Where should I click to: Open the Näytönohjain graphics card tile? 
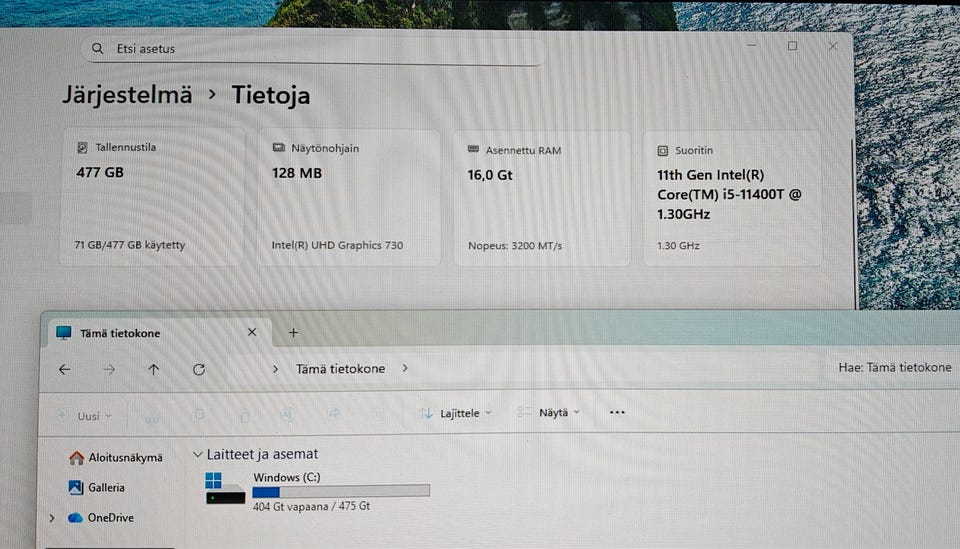coord(348,198)
